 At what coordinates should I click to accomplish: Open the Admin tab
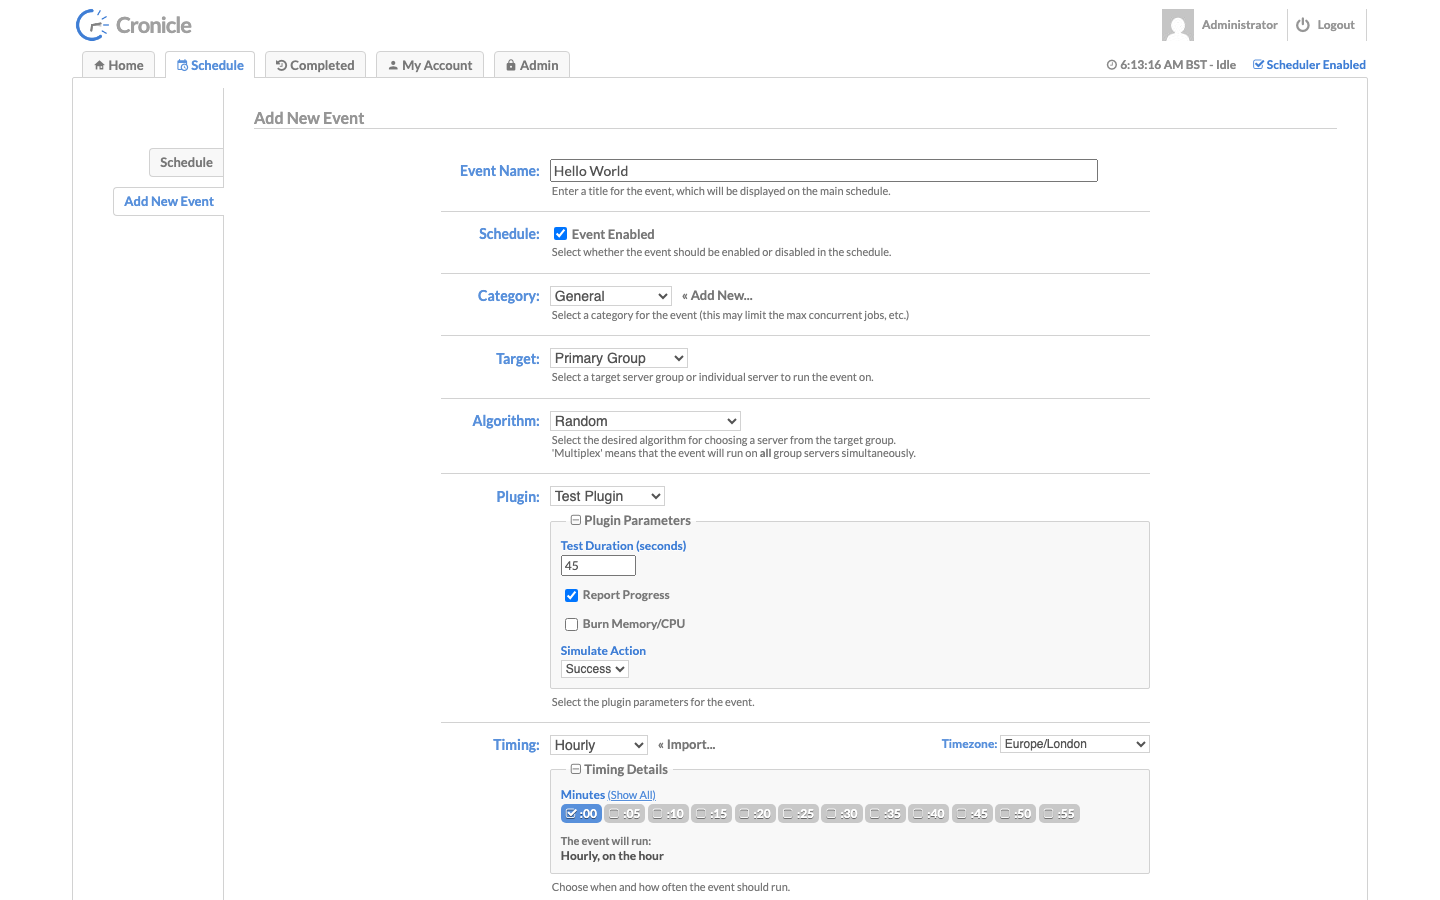pyautogui.click(x=532, y=65)
